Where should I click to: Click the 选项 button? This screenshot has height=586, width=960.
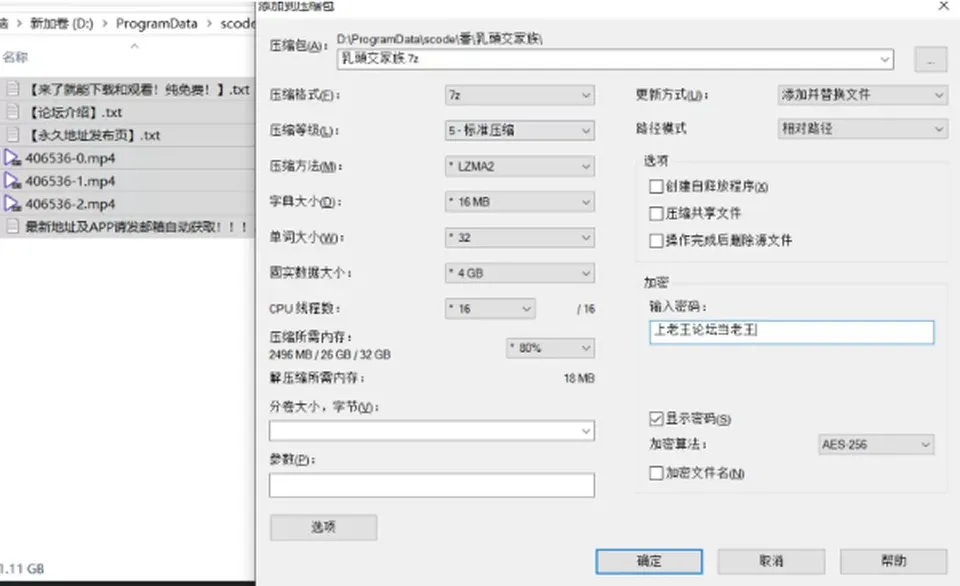point(323,527)
